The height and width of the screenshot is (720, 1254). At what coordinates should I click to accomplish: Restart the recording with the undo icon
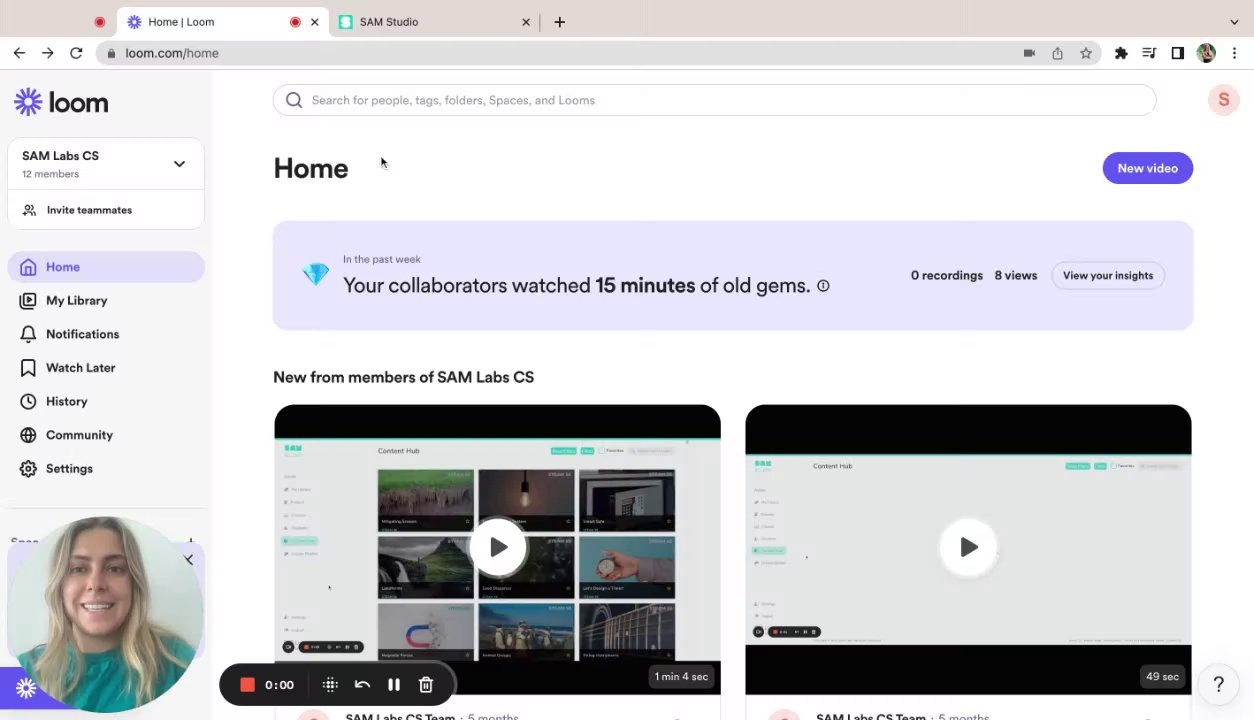tap(362, 685)
